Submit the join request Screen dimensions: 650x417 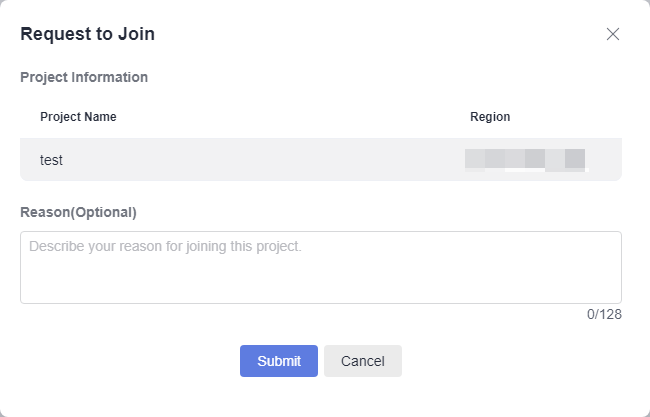(279, 361)
